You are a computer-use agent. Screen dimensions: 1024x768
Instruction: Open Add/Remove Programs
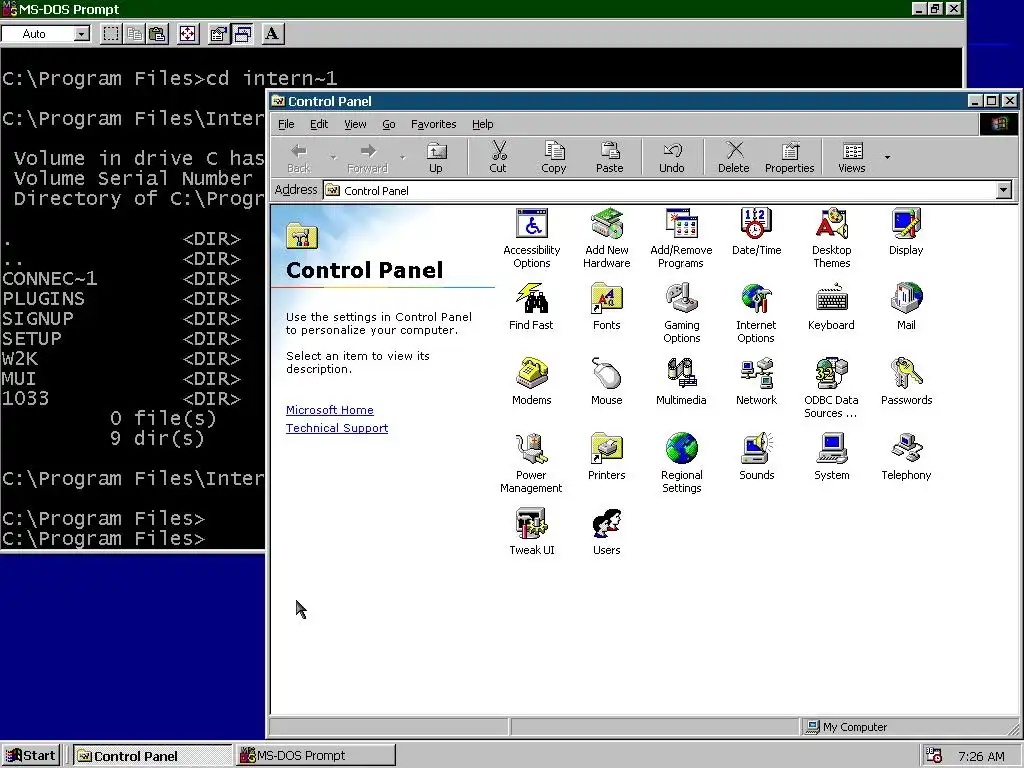coord(681,238)
